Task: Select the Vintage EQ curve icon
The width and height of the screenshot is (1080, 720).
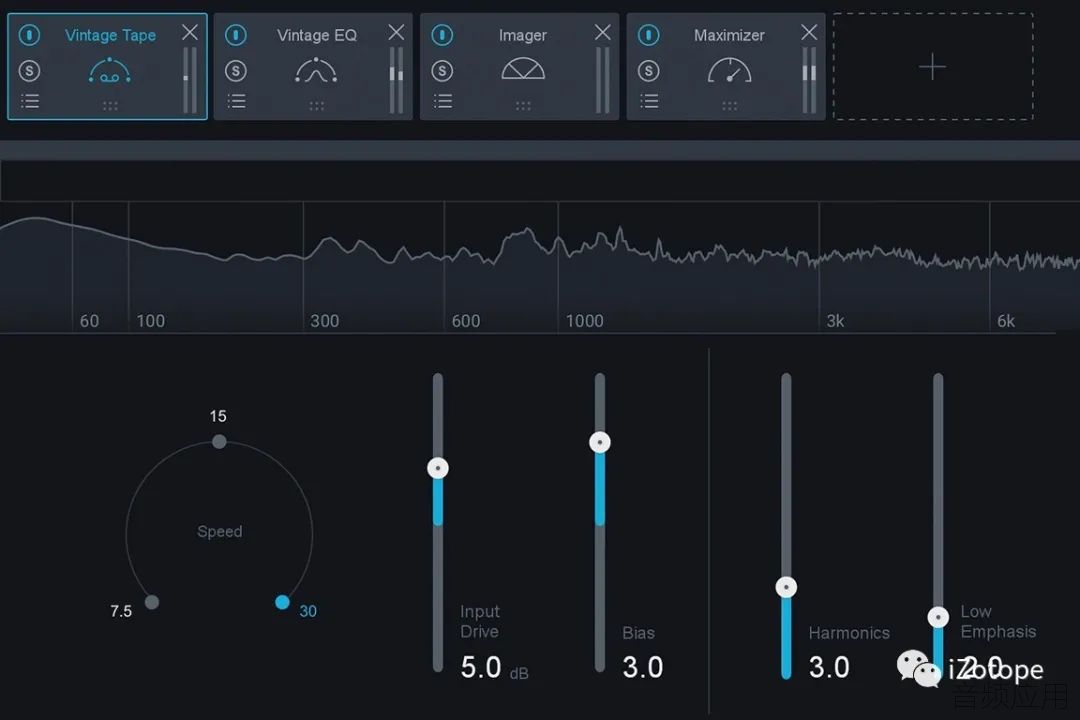Action: (316, 71)
